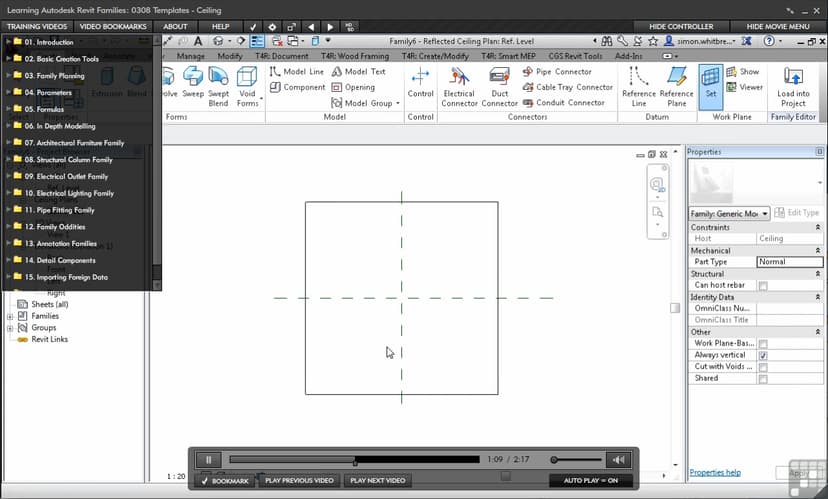This screenshot has width=828, height=499.
Task: Toggle the Shared checkbox
Action: point(763,379)
